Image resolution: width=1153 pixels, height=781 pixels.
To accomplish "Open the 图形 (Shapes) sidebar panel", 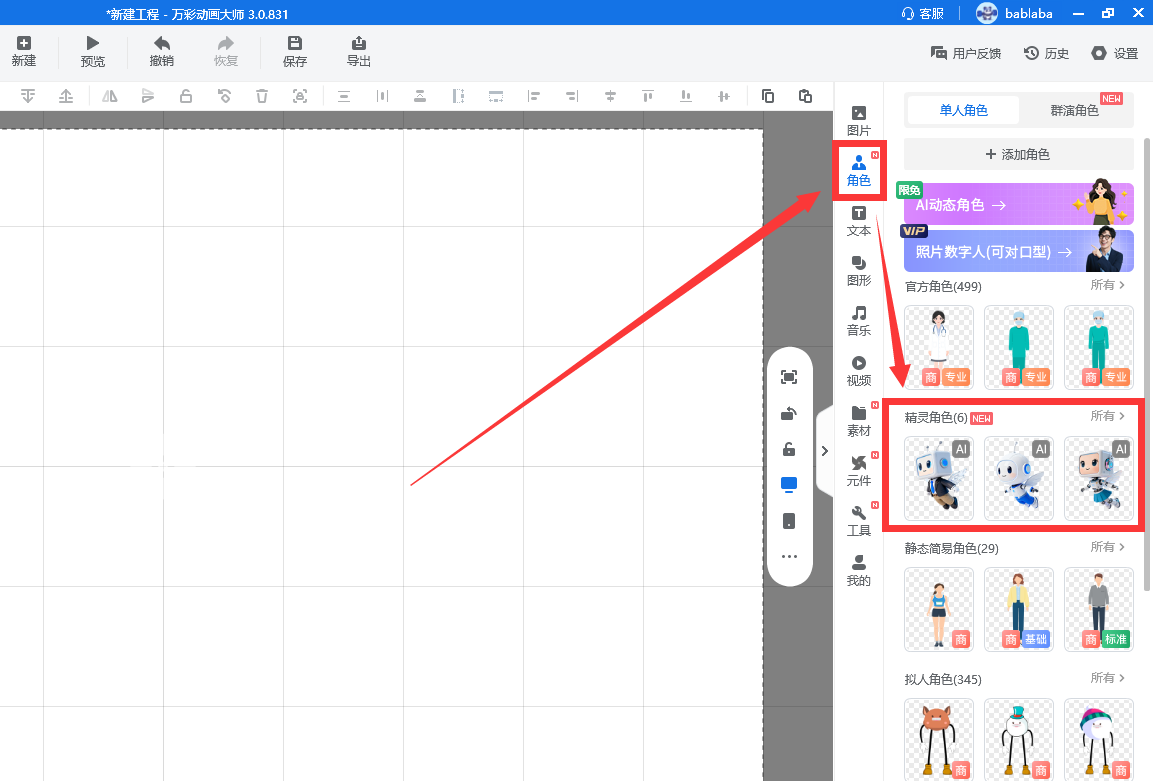I will (858, 270).
